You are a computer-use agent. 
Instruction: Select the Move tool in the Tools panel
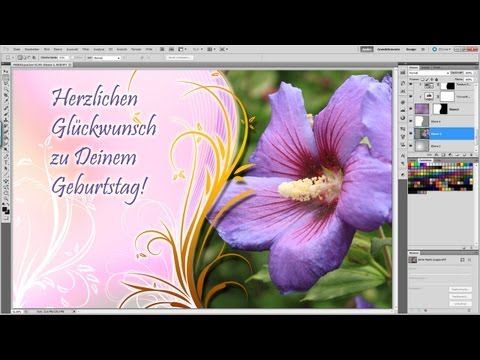point(6,71)
